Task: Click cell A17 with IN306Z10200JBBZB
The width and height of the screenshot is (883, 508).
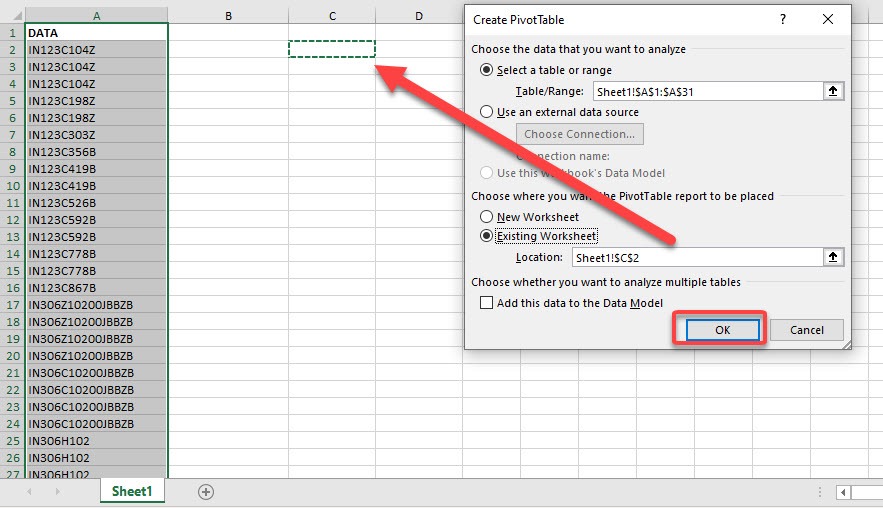Action: (97, 305)
